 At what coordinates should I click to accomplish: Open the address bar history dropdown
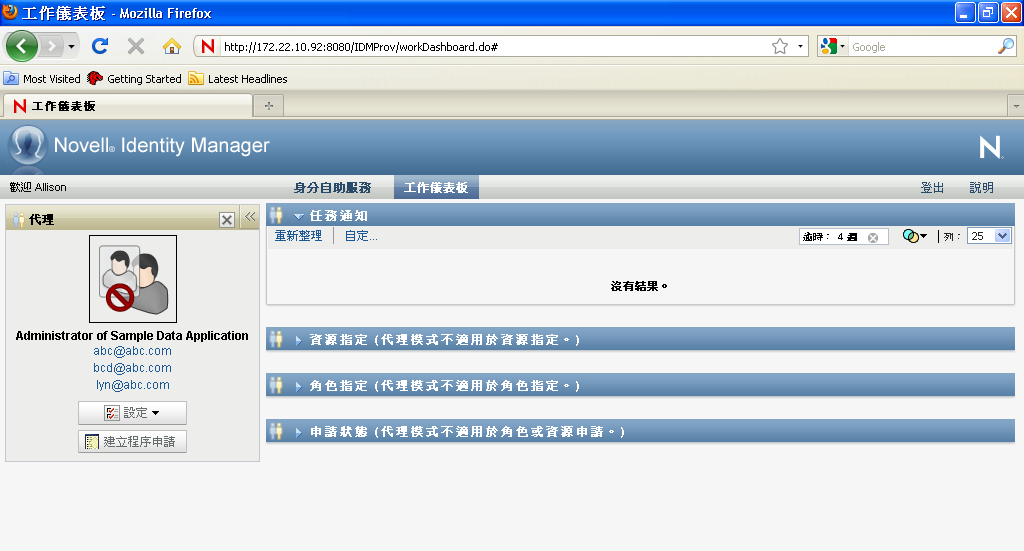click(800, 46)
